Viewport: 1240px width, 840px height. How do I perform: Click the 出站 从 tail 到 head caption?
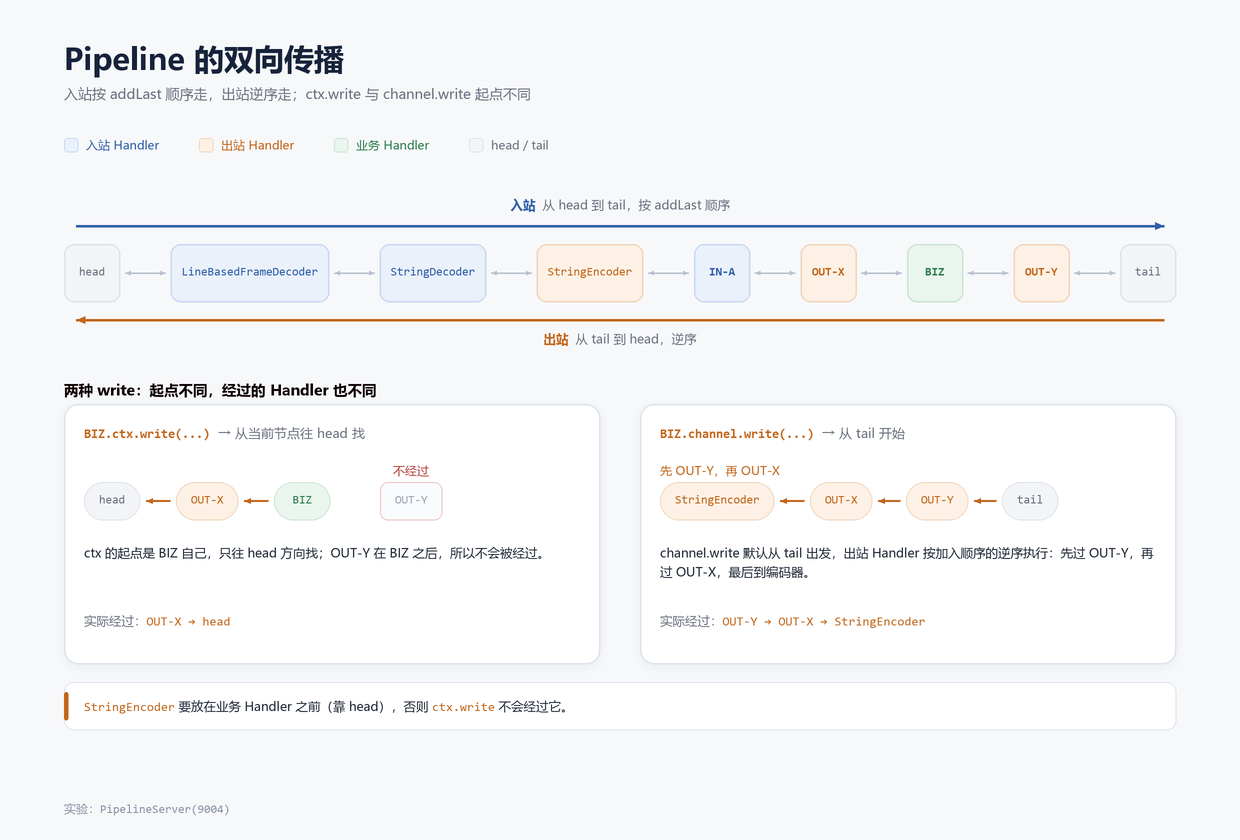click(x=620, y=340)
